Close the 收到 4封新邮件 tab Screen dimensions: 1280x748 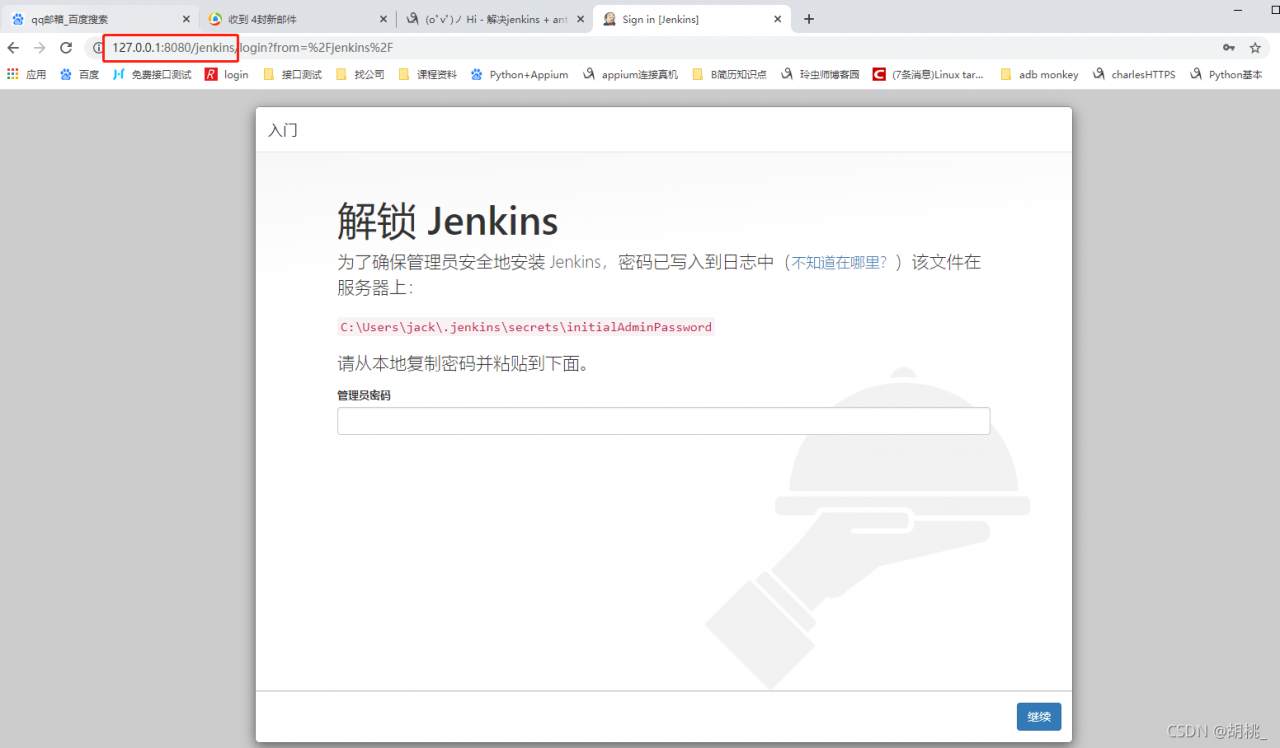(x=383, y=19)
